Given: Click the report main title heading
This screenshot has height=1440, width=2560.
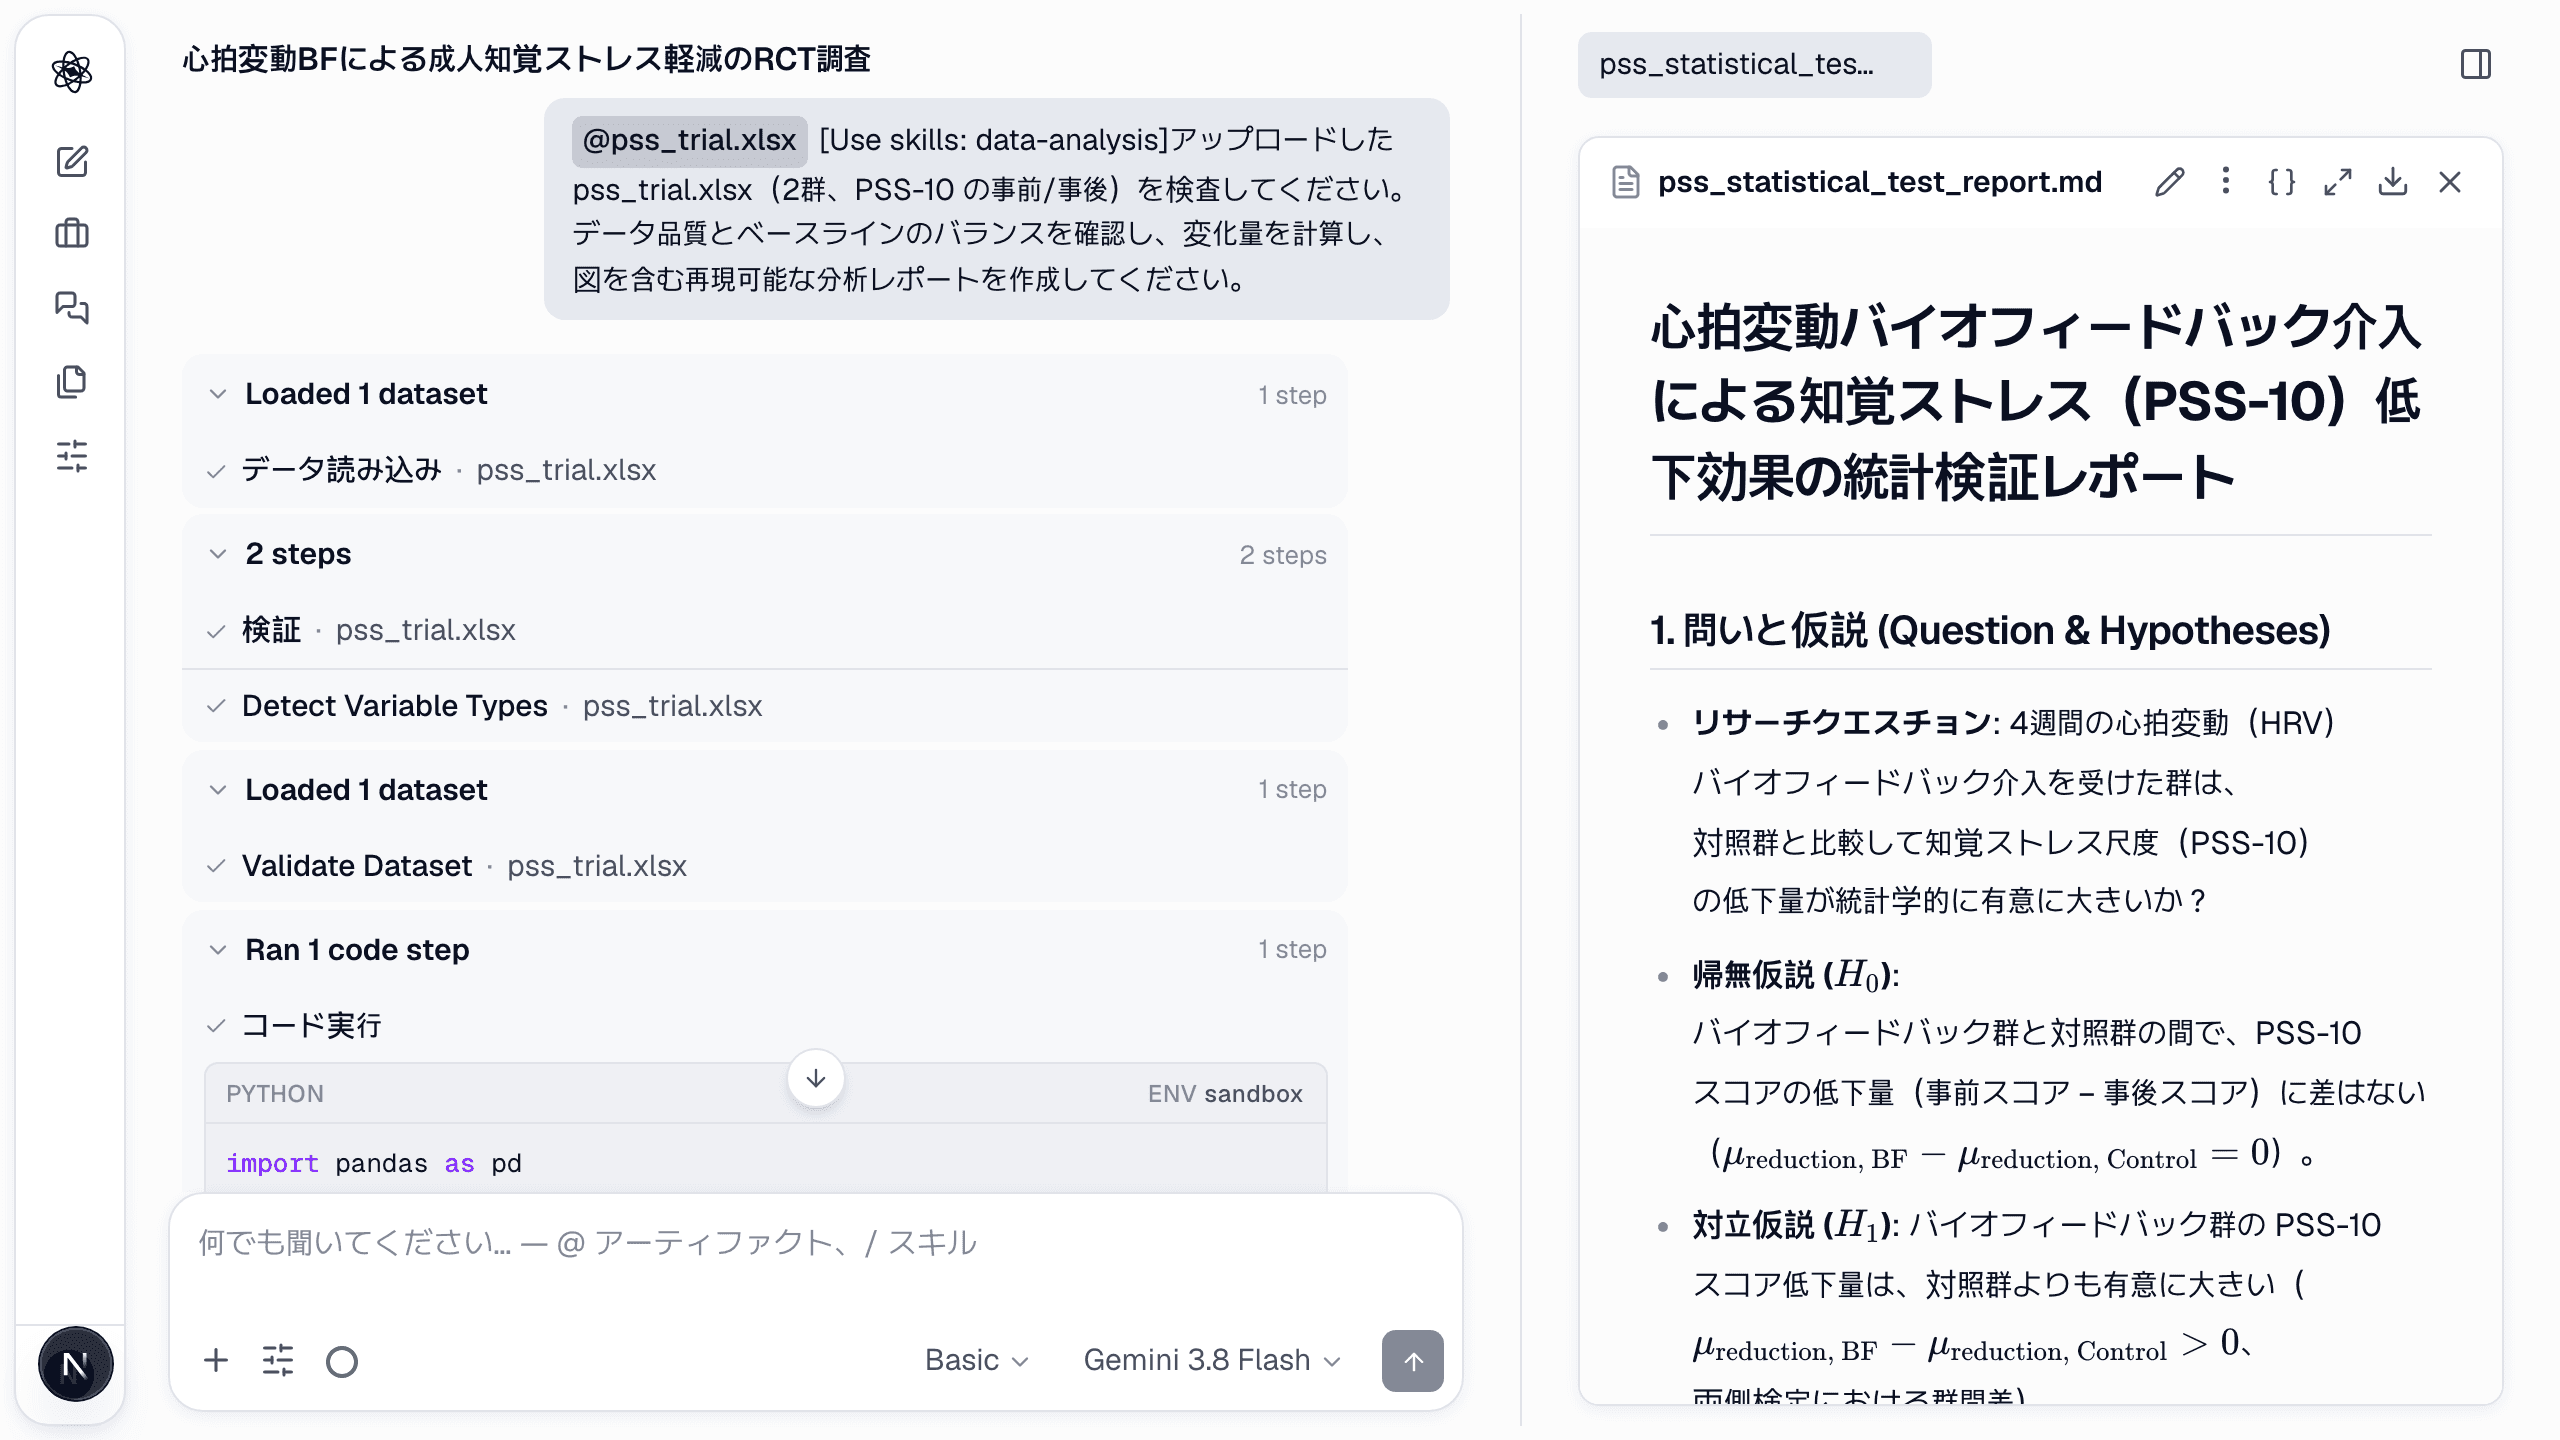Looking at the screenshot, I should (x=2036, y=401).
